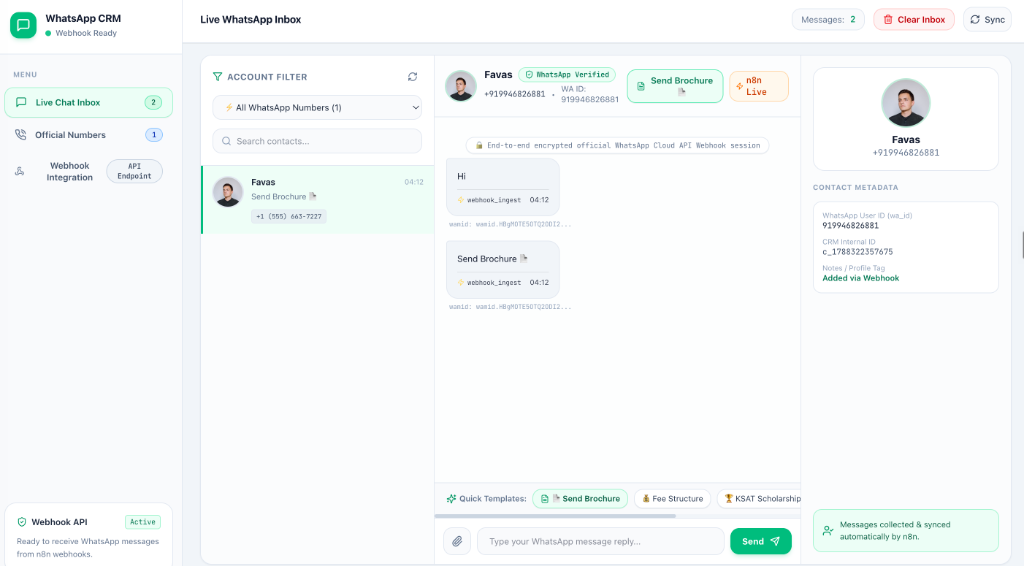Select the Favas conversation in contact list
Viewport: 1024px width, 566px height.
[317, 200]
